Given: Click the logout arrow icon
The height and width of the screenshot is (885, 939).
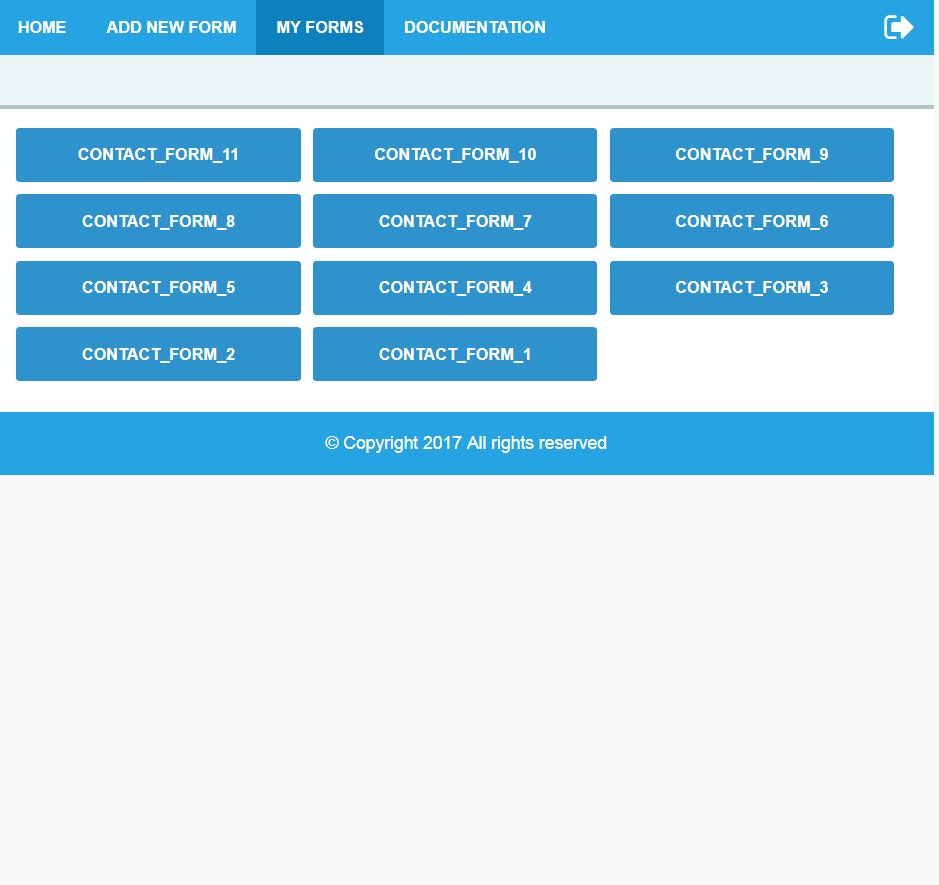Looking at the screenshot, I should (898, 27).
